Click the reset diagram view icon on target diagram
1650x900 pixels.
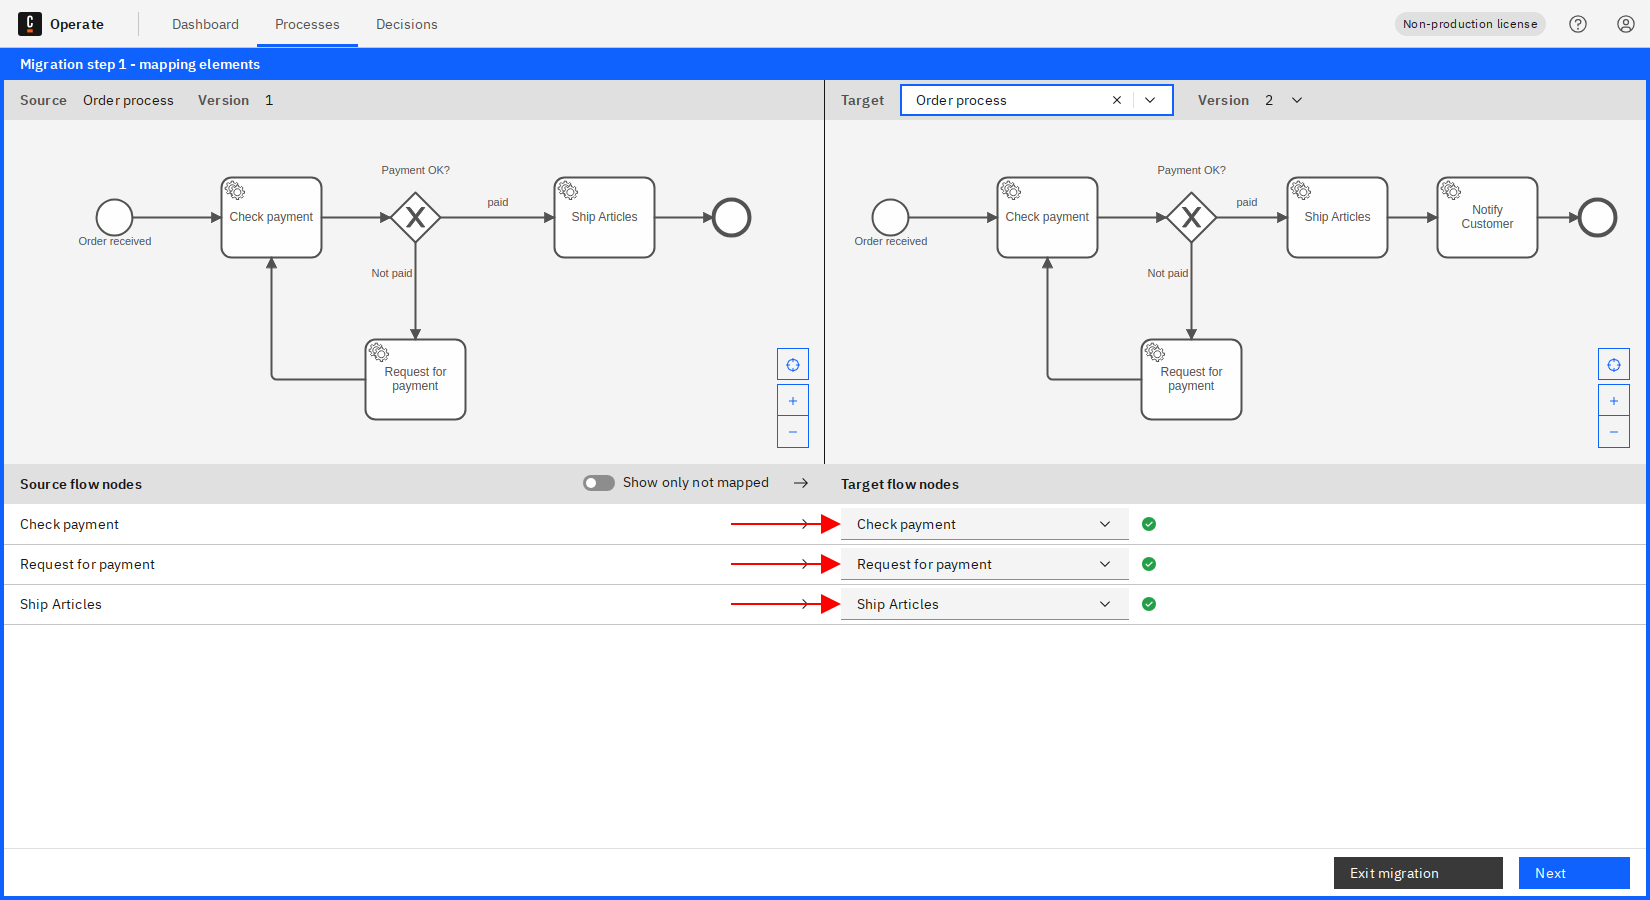coord(1613,364)
